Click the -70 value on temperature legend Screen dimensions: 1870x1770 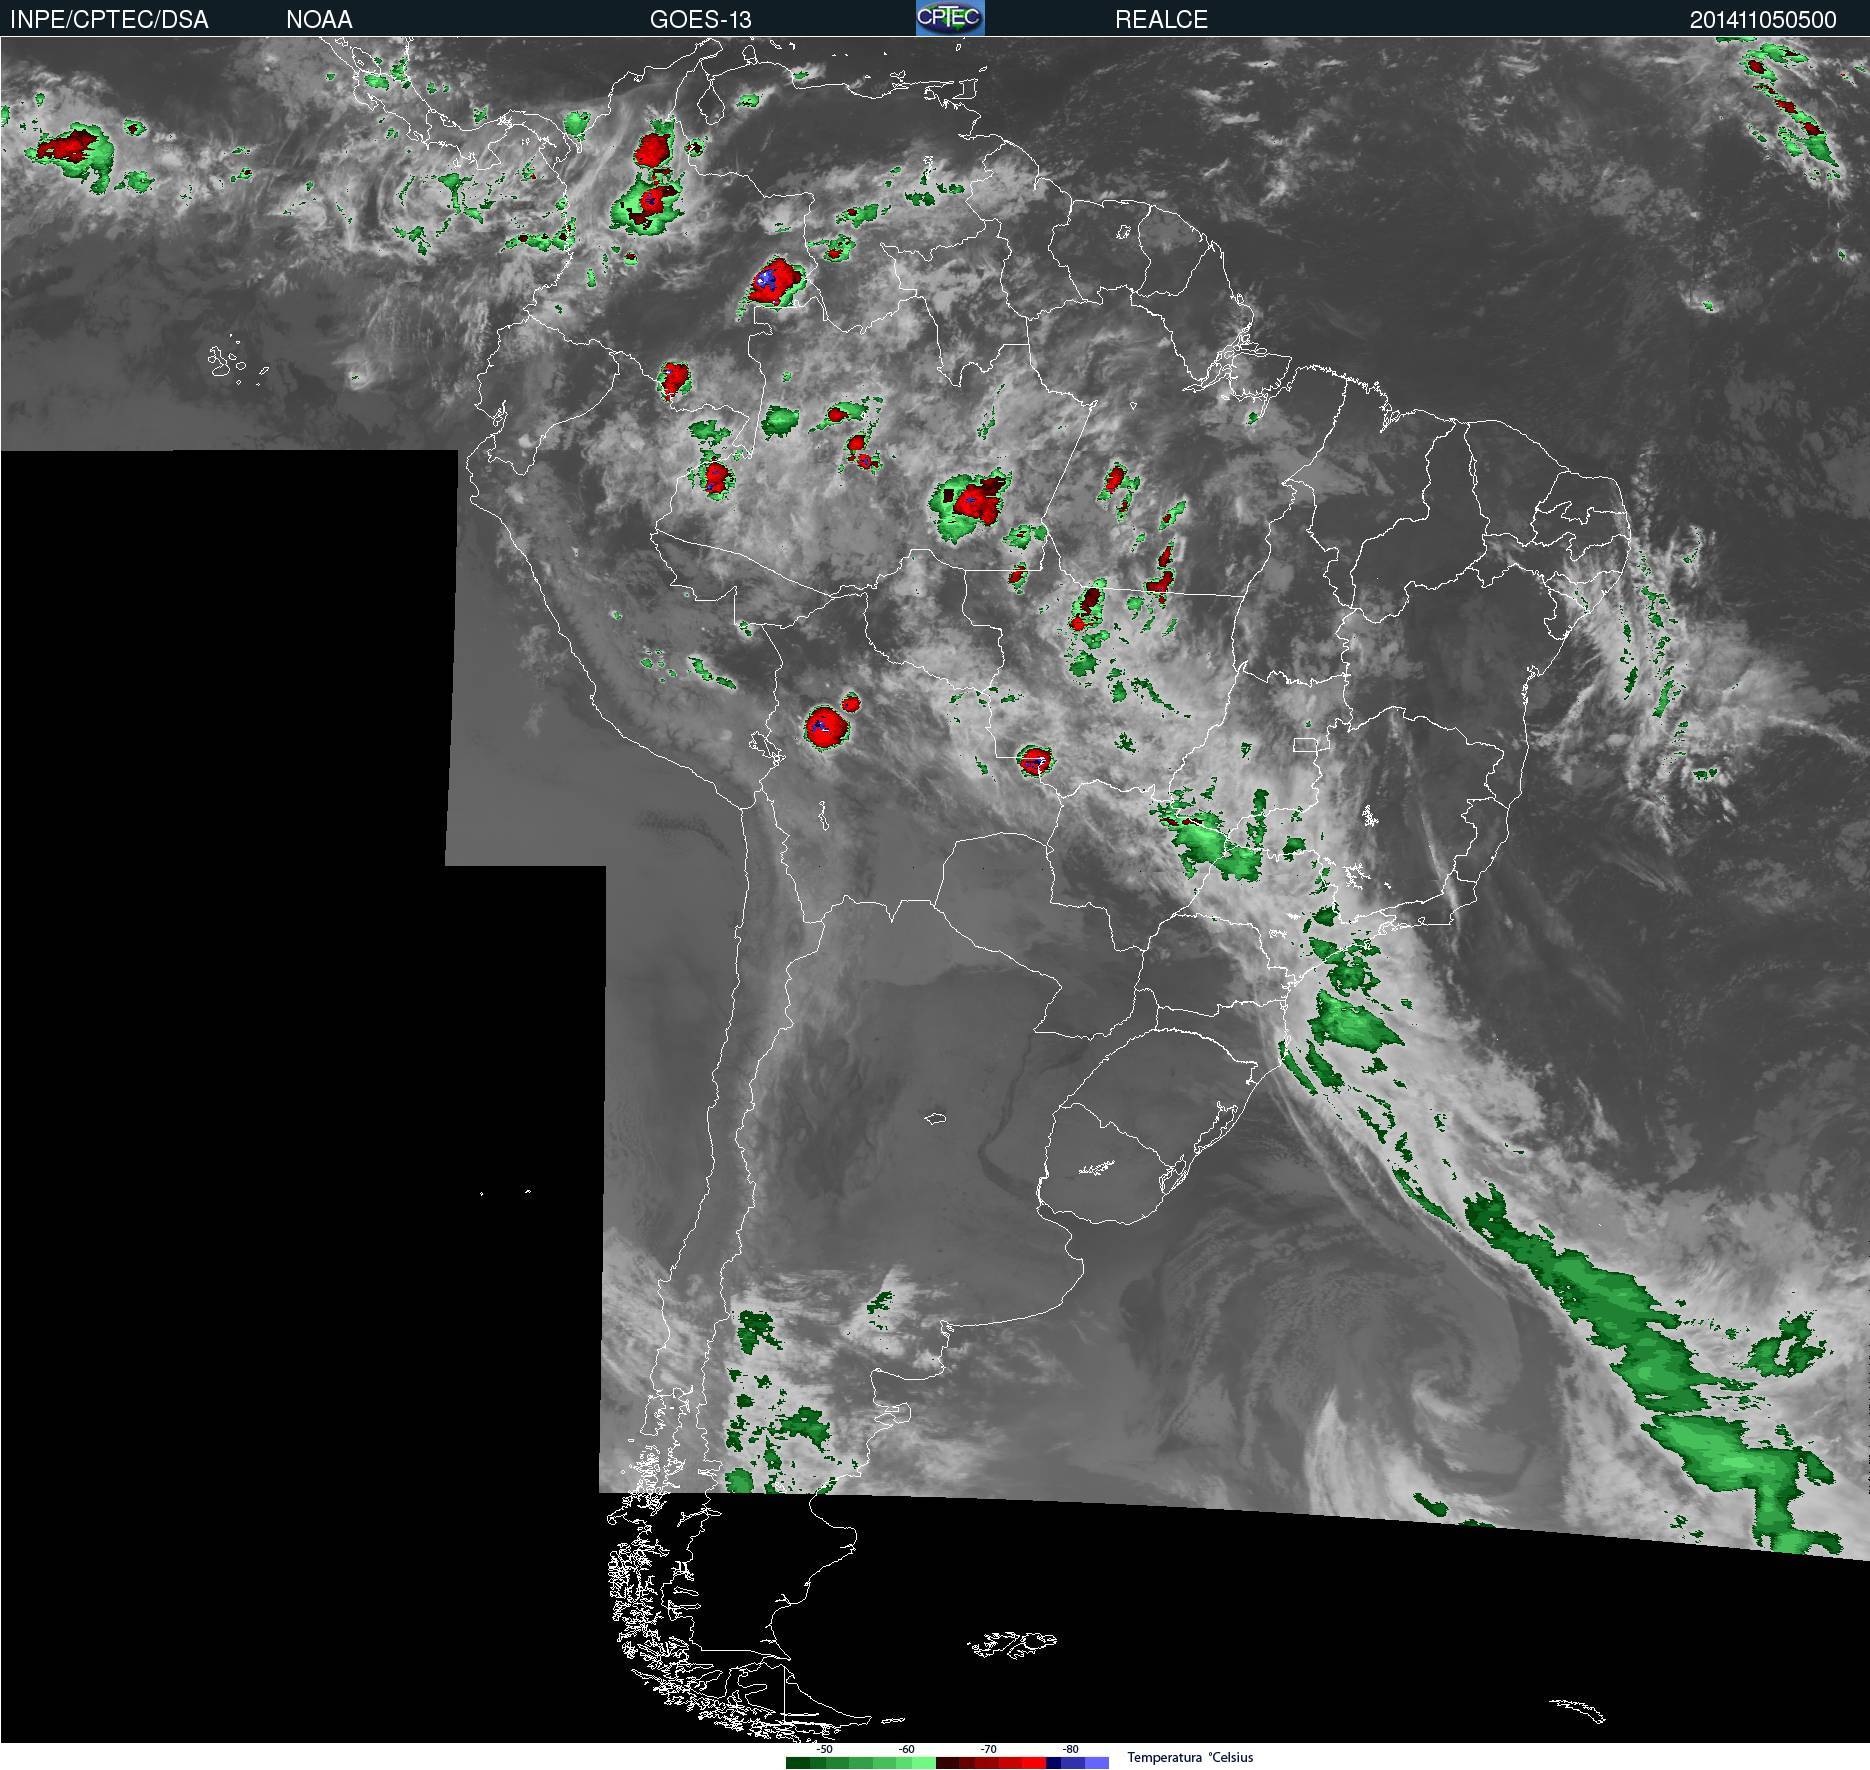(x=989, y=1750)
